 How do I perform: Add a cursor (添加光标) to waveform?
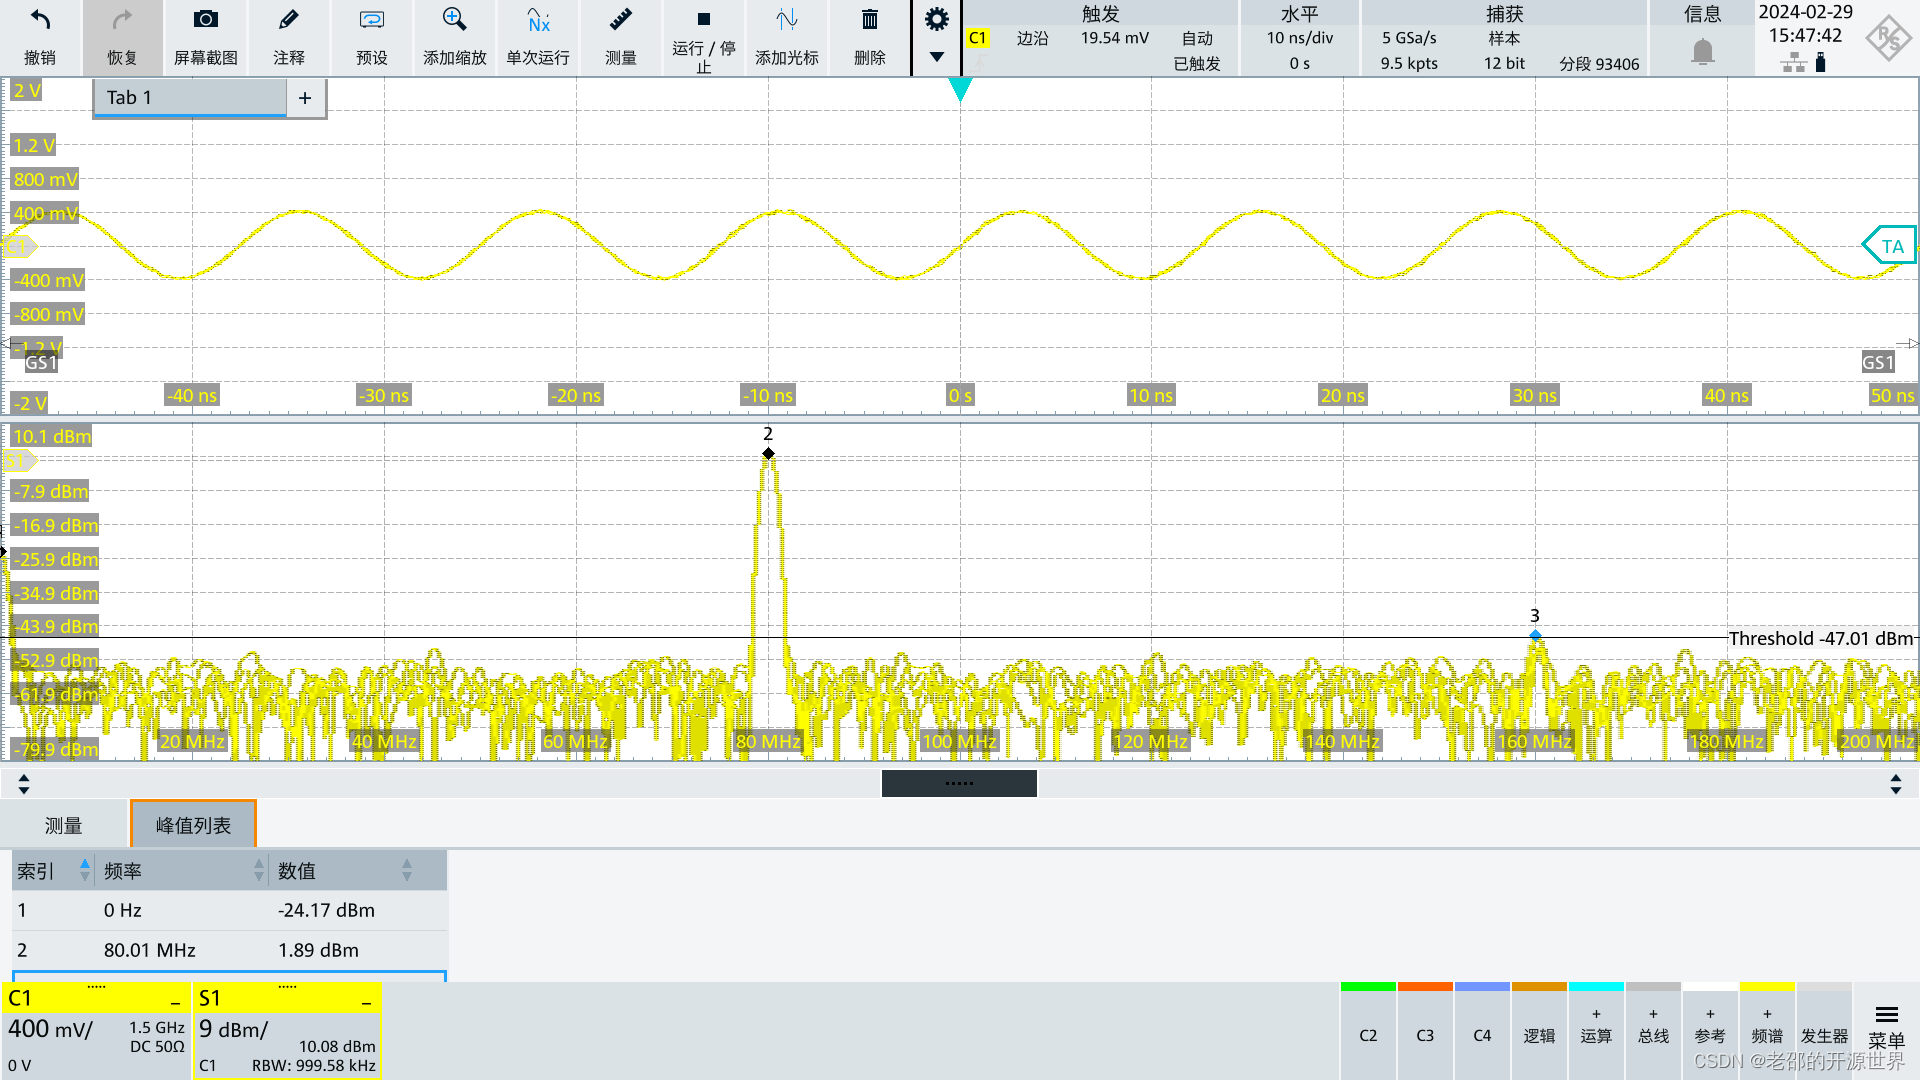pos(786,20)
